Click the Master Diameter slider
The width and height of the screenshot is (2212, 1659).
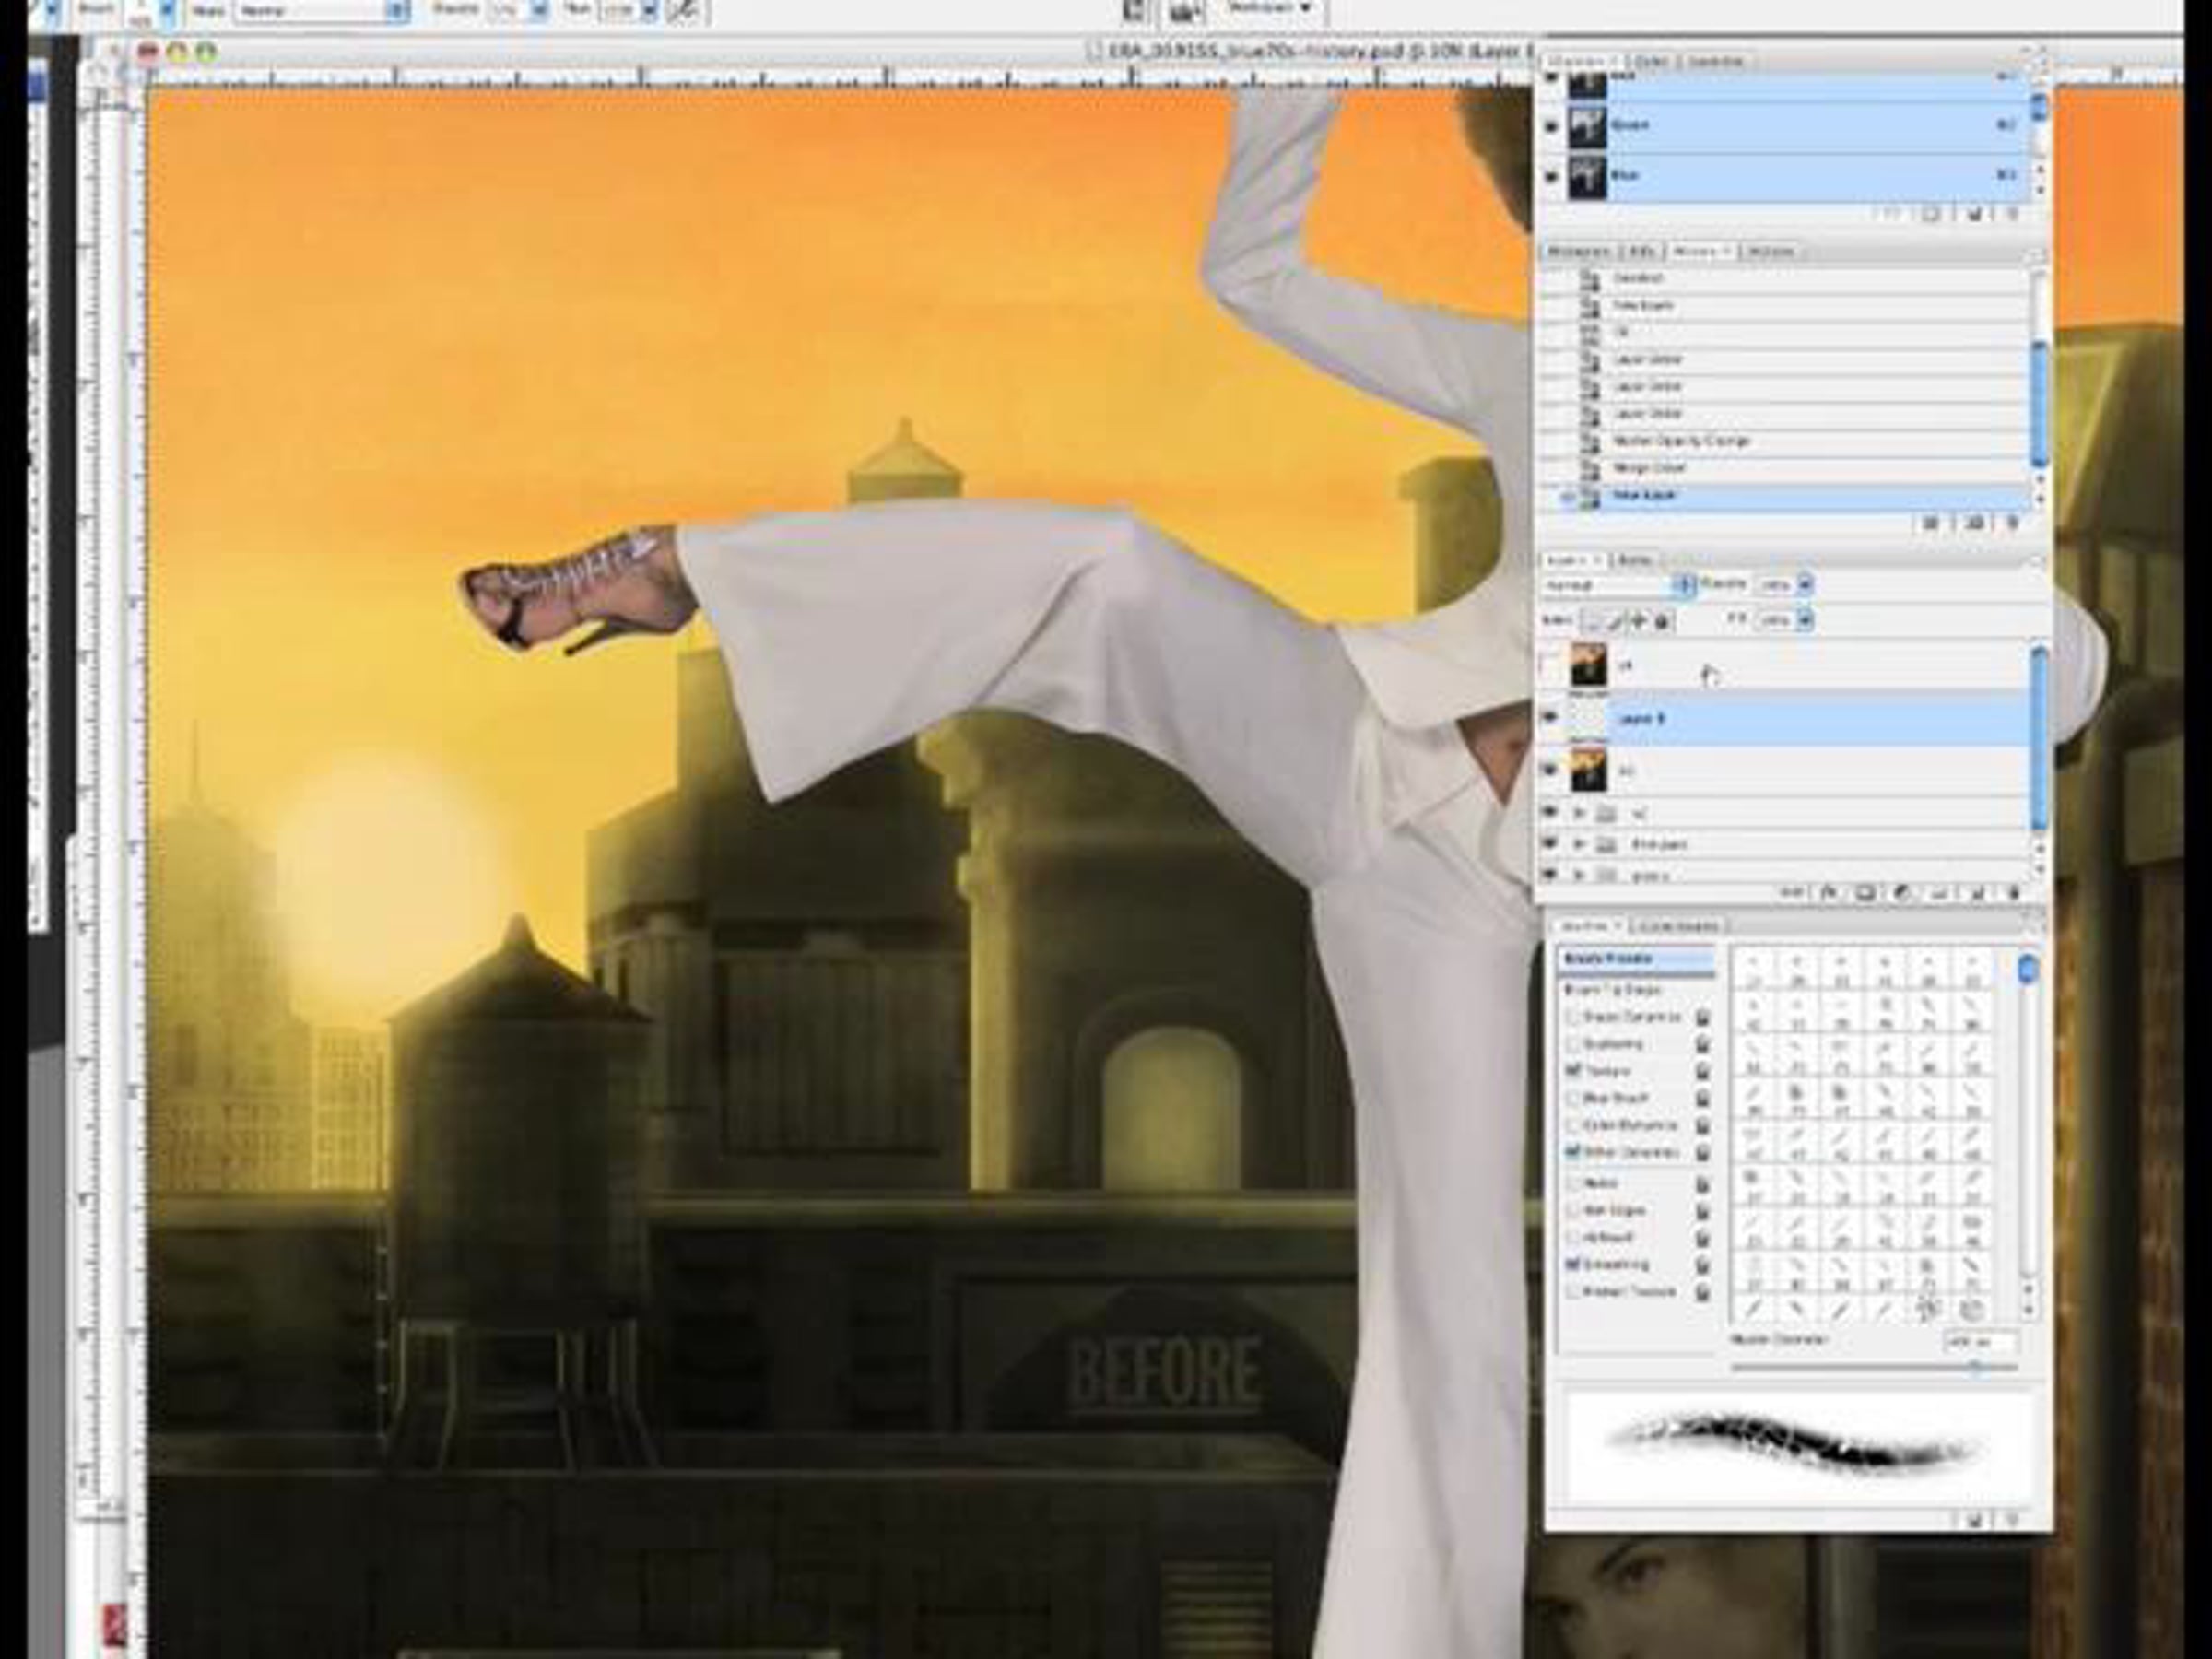[x=1975, y=1365]
